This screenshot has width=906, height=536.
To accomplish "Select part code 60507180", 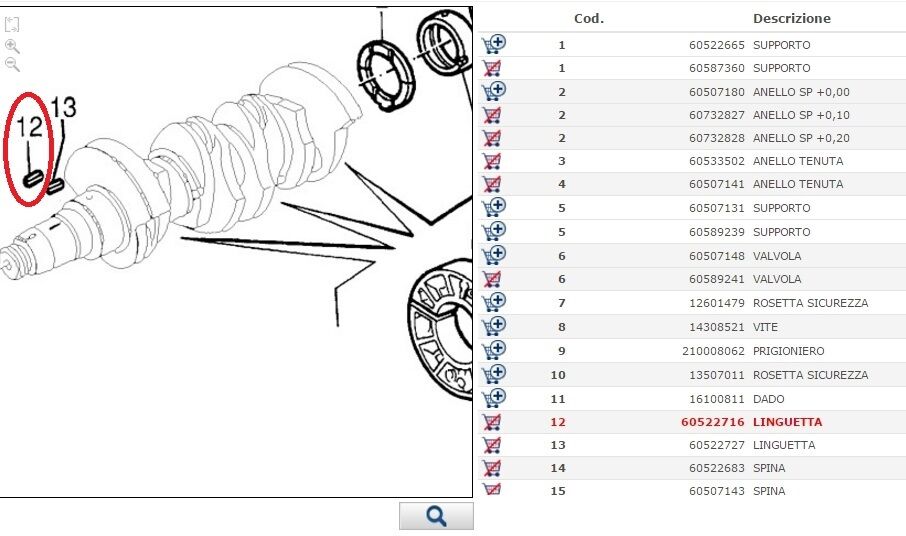I will 716,92.
